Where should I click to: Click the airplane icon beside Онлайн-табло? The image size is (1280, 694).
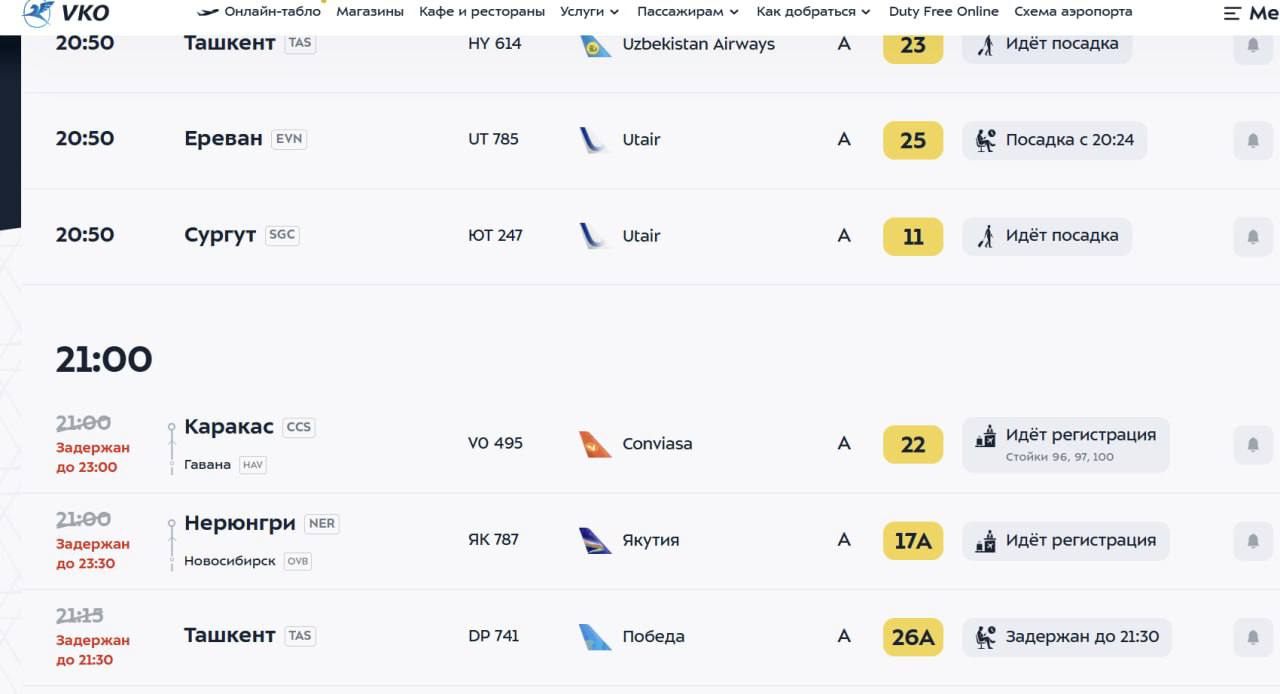click(x=208, y=12)
